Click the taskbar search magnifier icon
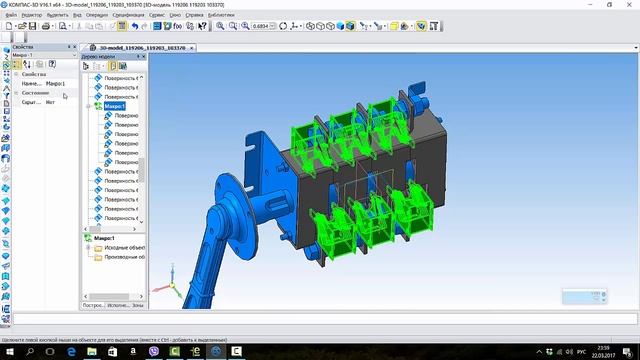 tap(30, 351)
